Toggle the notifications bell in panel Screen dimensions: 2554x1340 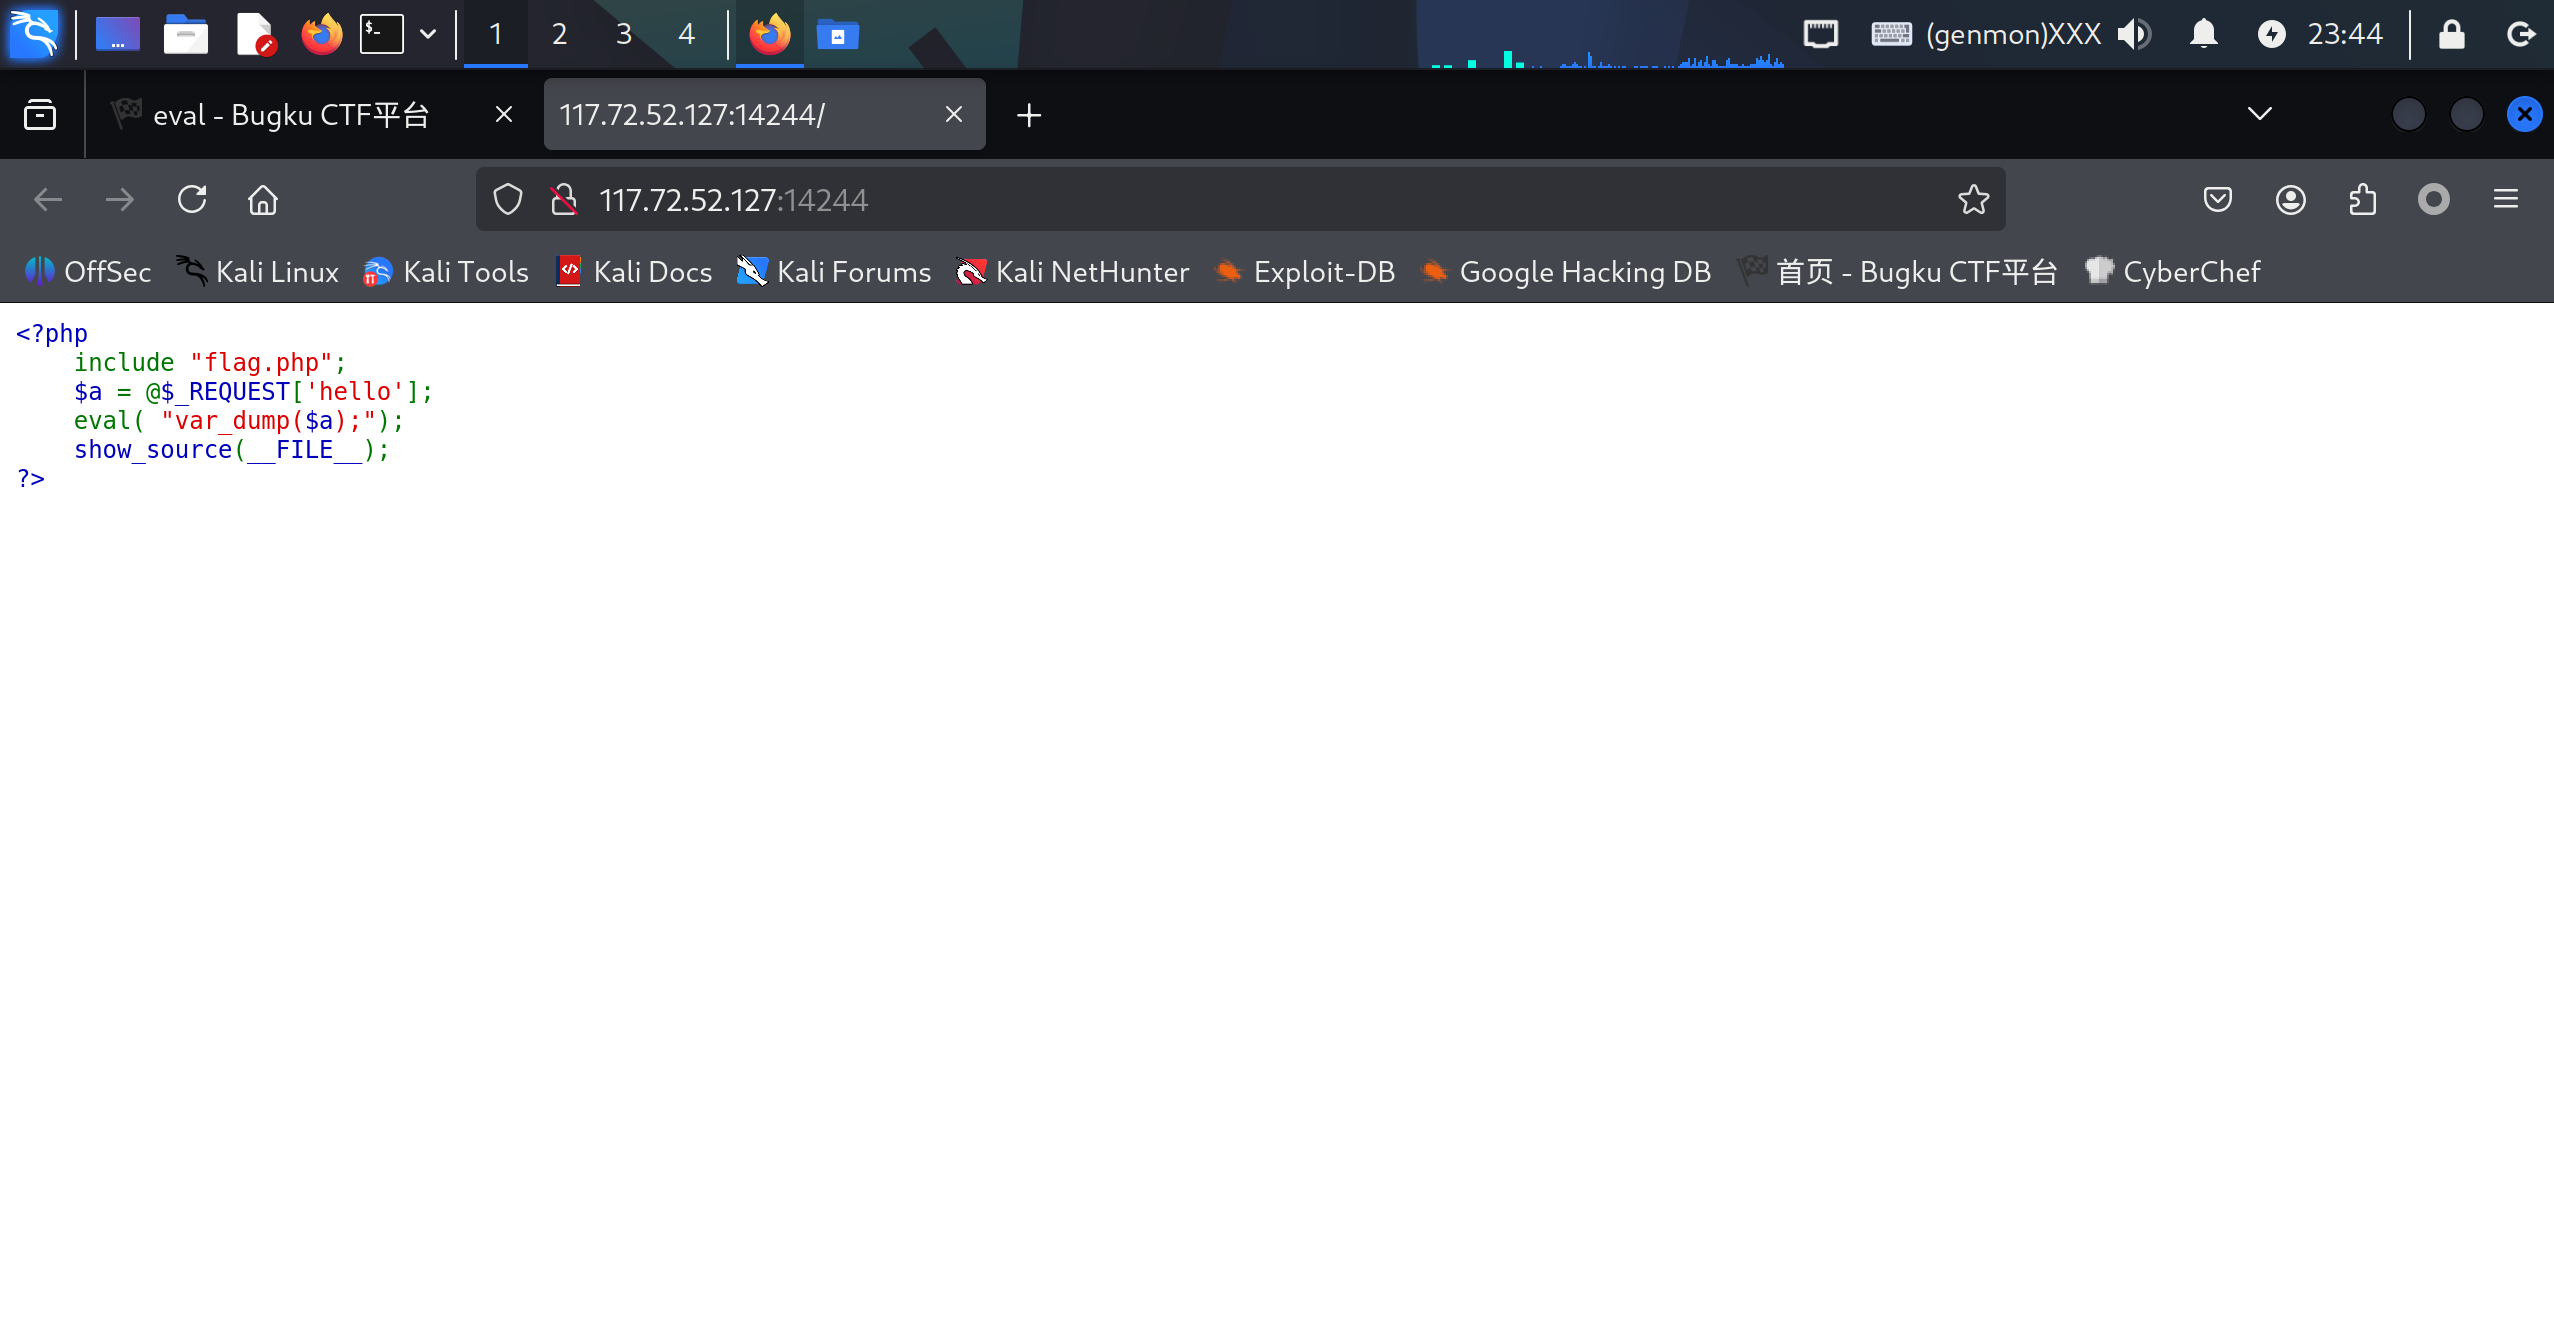pyautogui.click(x=2203, y=34)
